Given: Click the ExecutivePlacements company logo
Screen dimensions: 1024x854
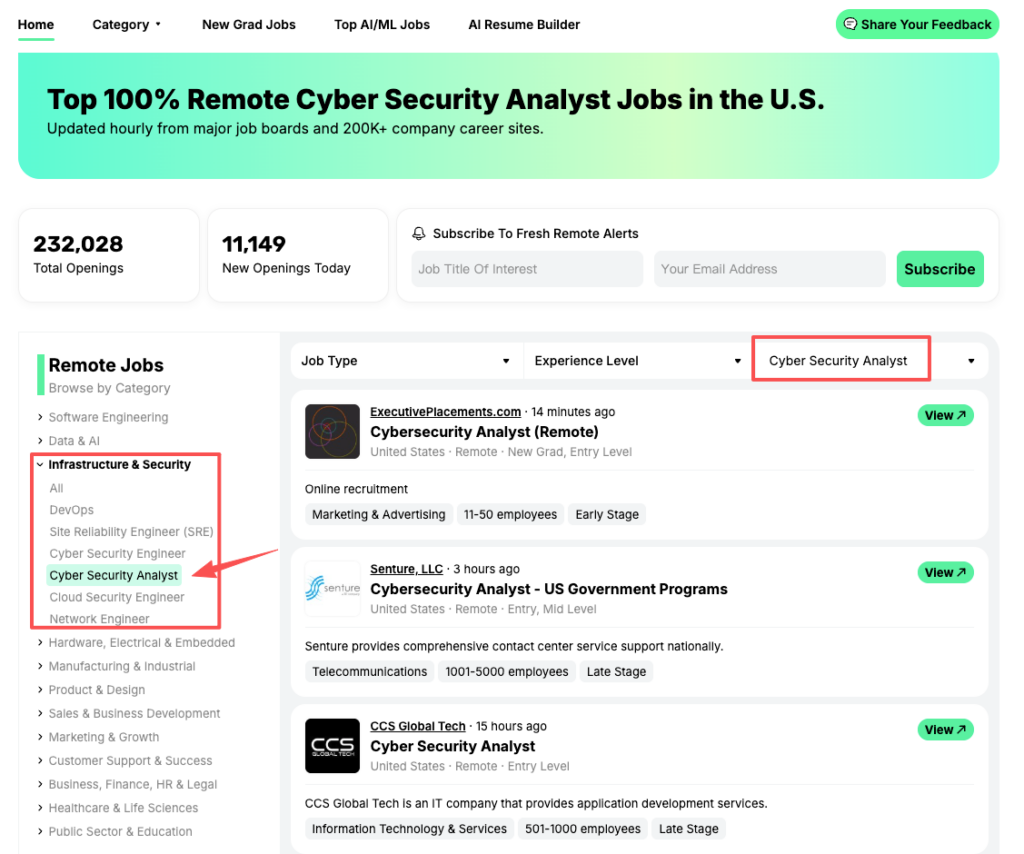Looking at the screenshot, I should tap(332, 431).
